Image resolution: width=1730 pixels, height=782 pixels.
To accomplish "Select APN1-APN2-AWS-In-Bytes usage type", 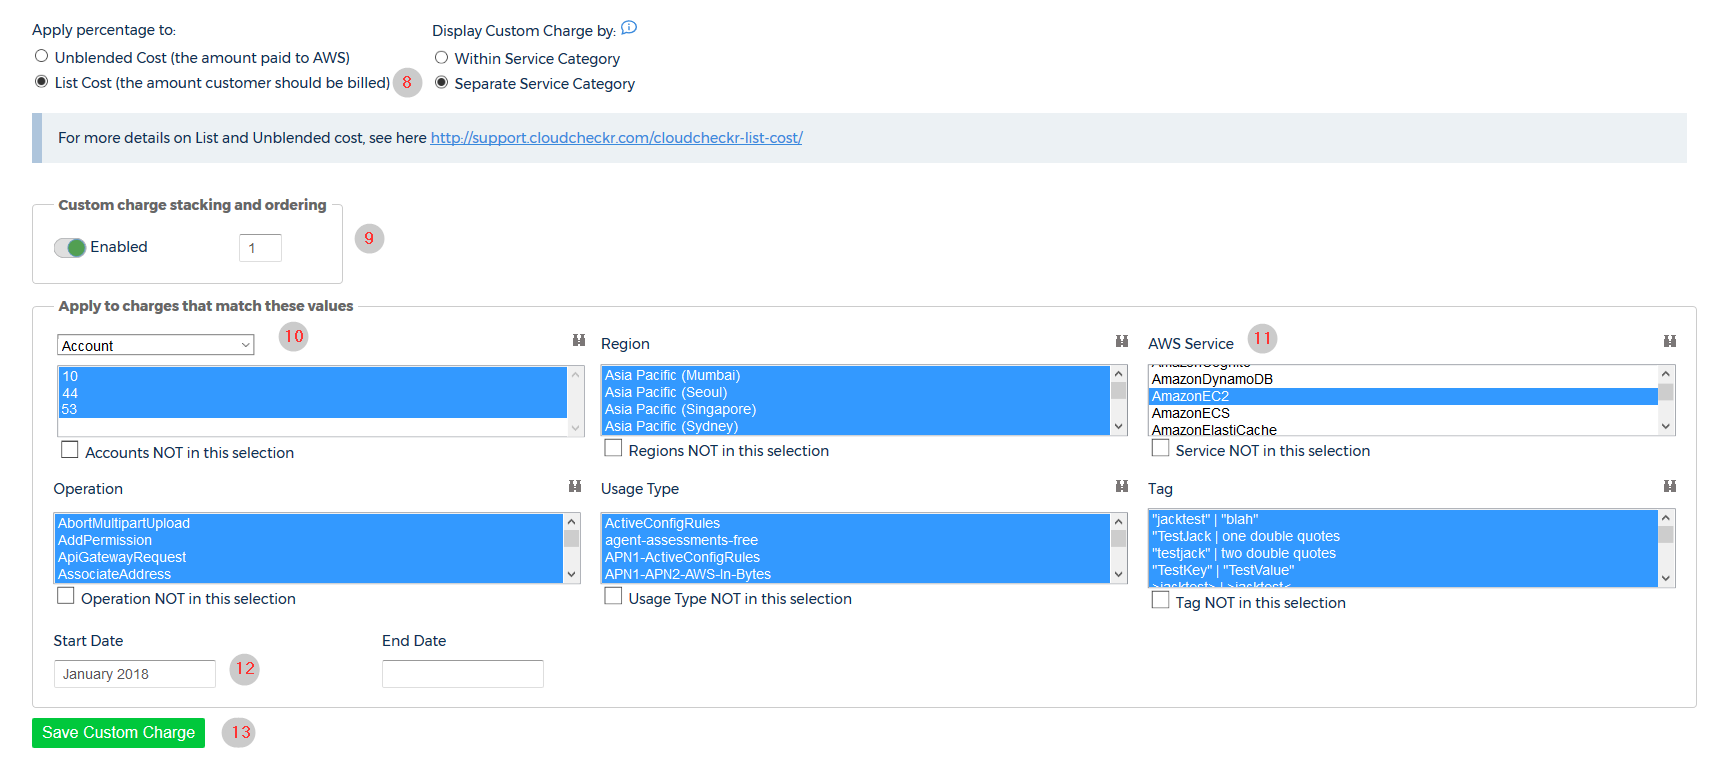I will click(x=856, y=574).
